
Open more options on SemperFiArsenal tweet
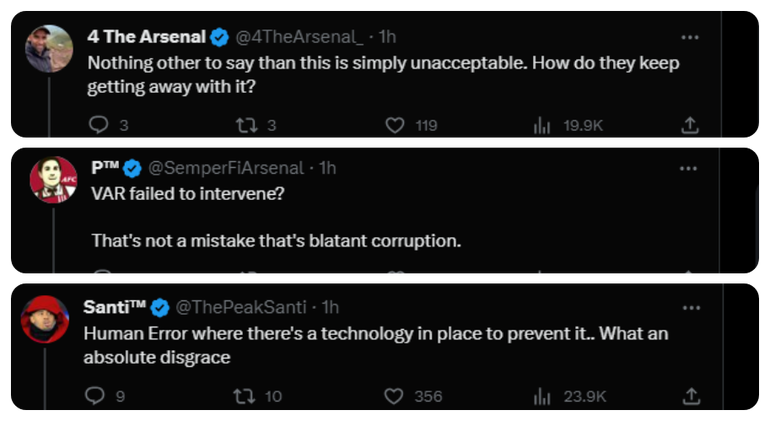pos(689,168)
